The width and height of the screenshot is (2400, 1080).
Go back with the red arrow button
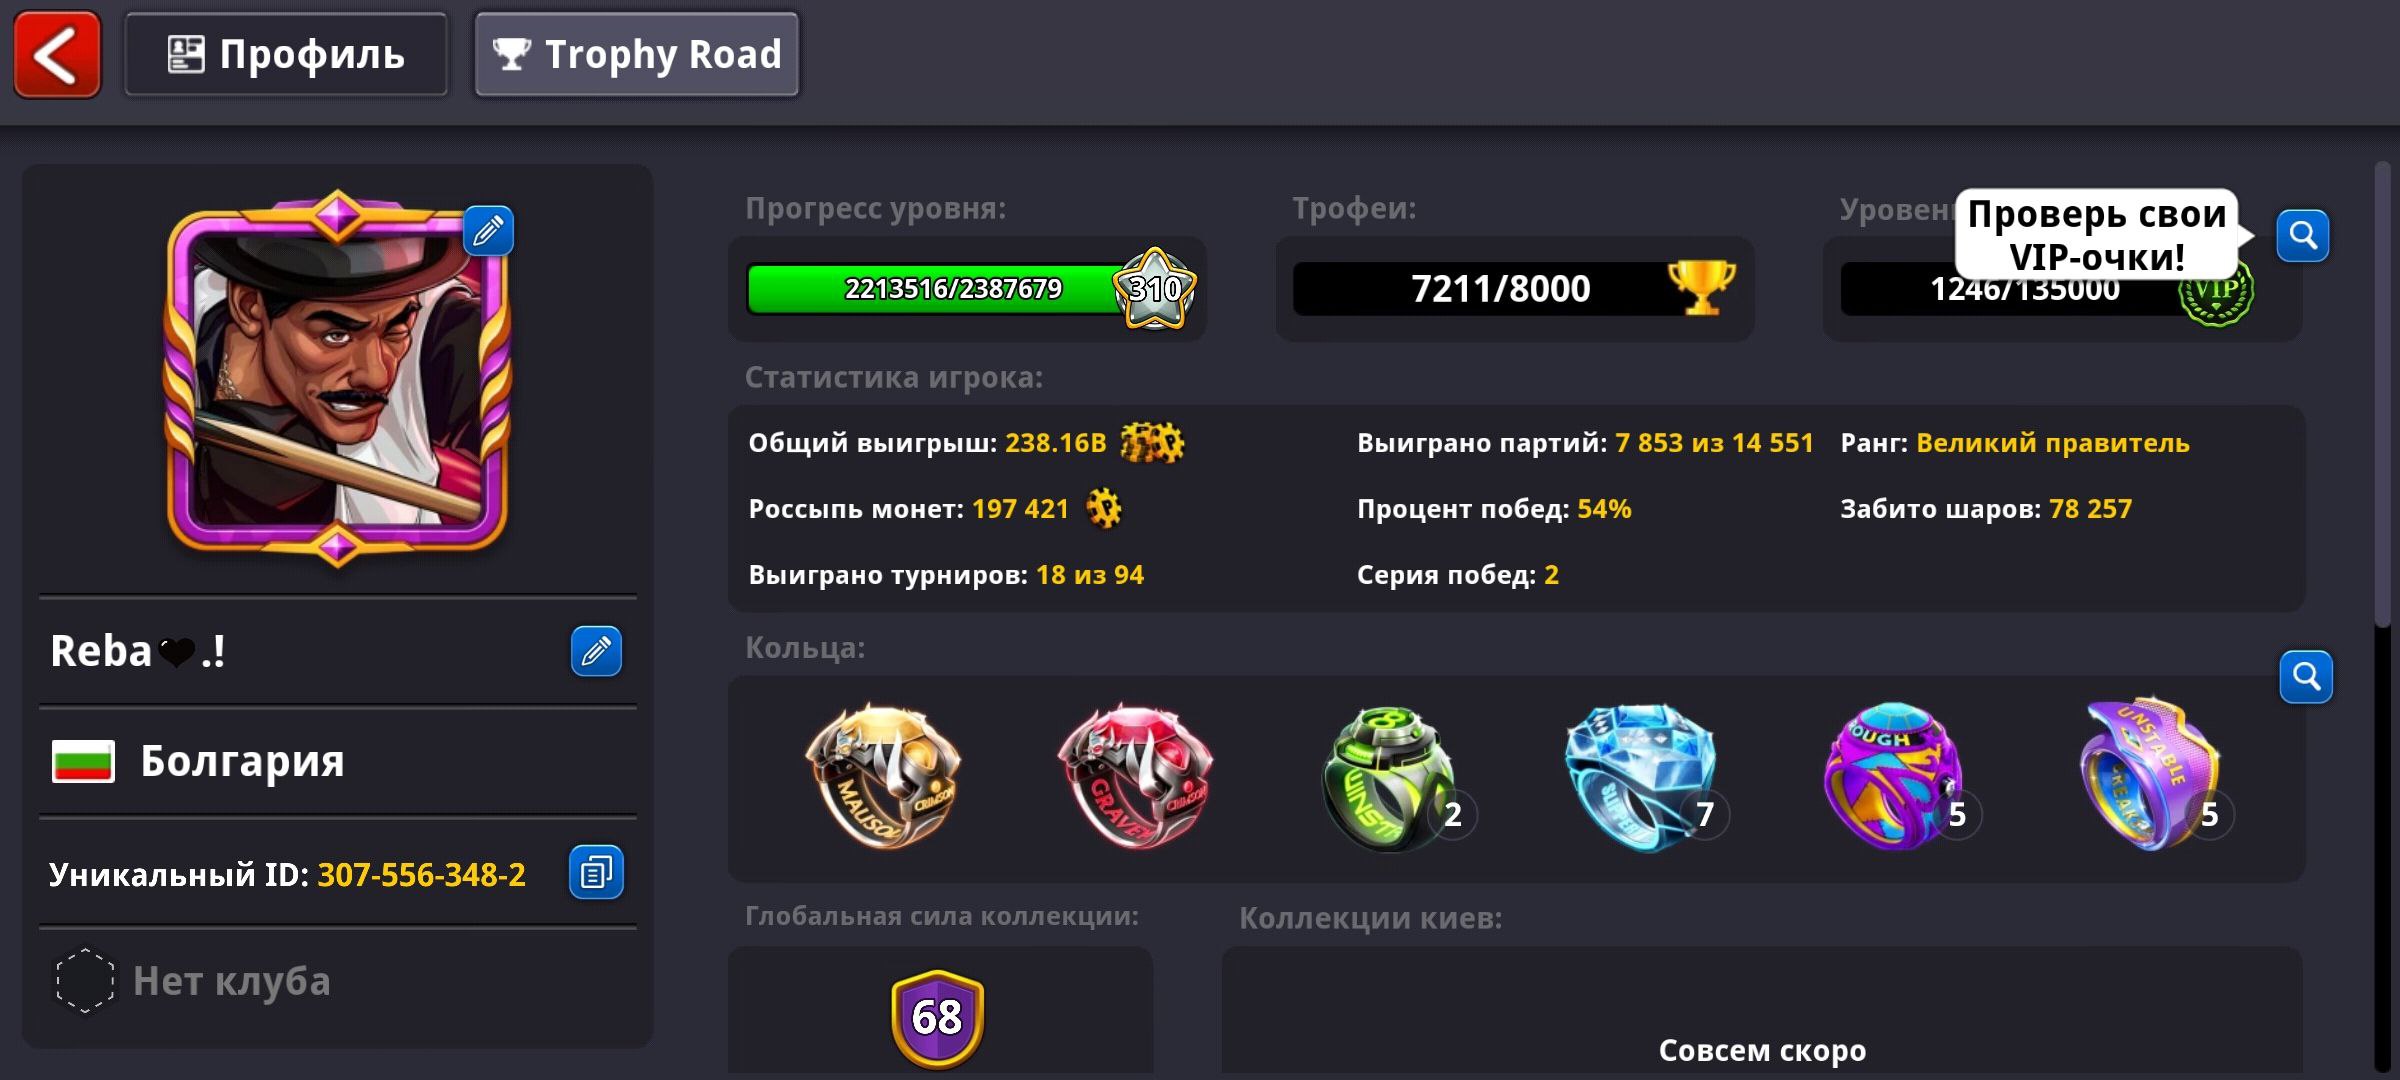(57, 54)
